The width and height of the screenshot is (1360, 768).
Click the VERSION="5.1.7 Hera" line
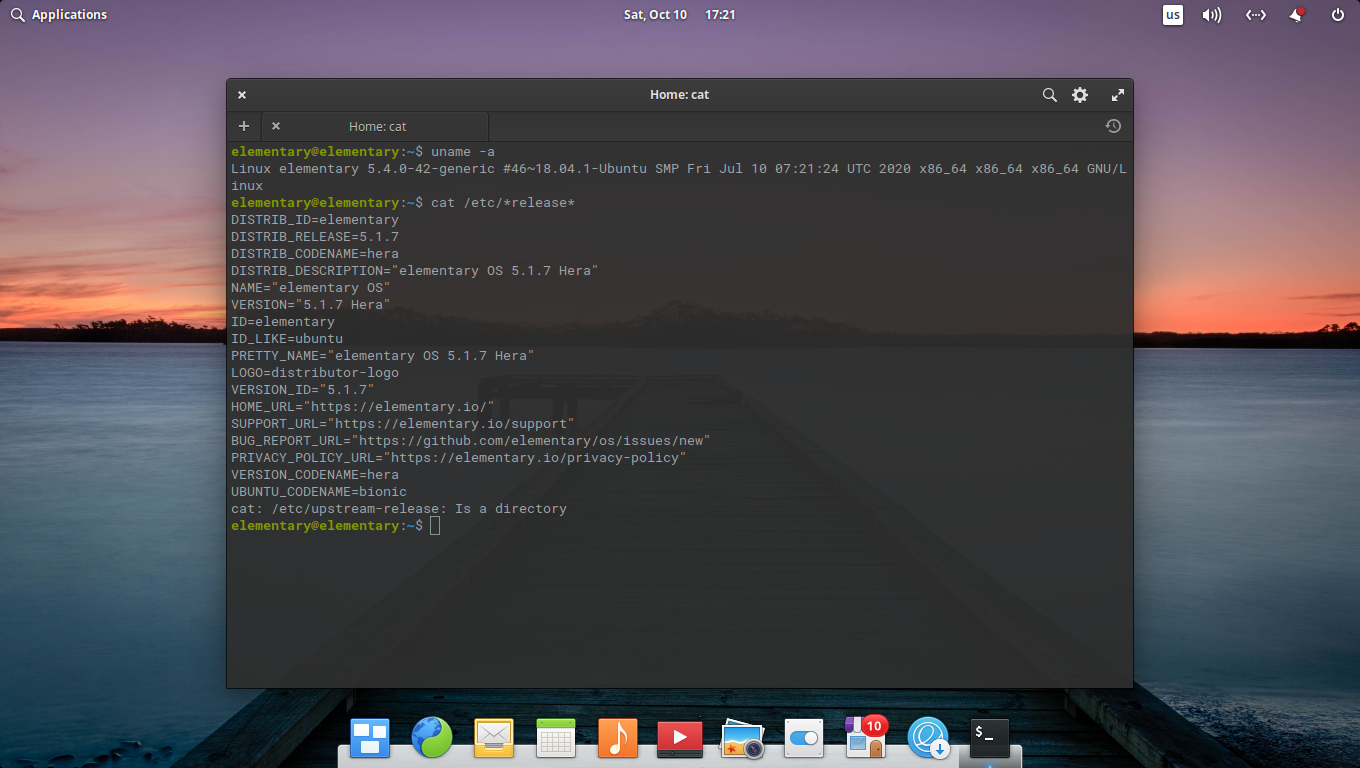pos(311,305)
